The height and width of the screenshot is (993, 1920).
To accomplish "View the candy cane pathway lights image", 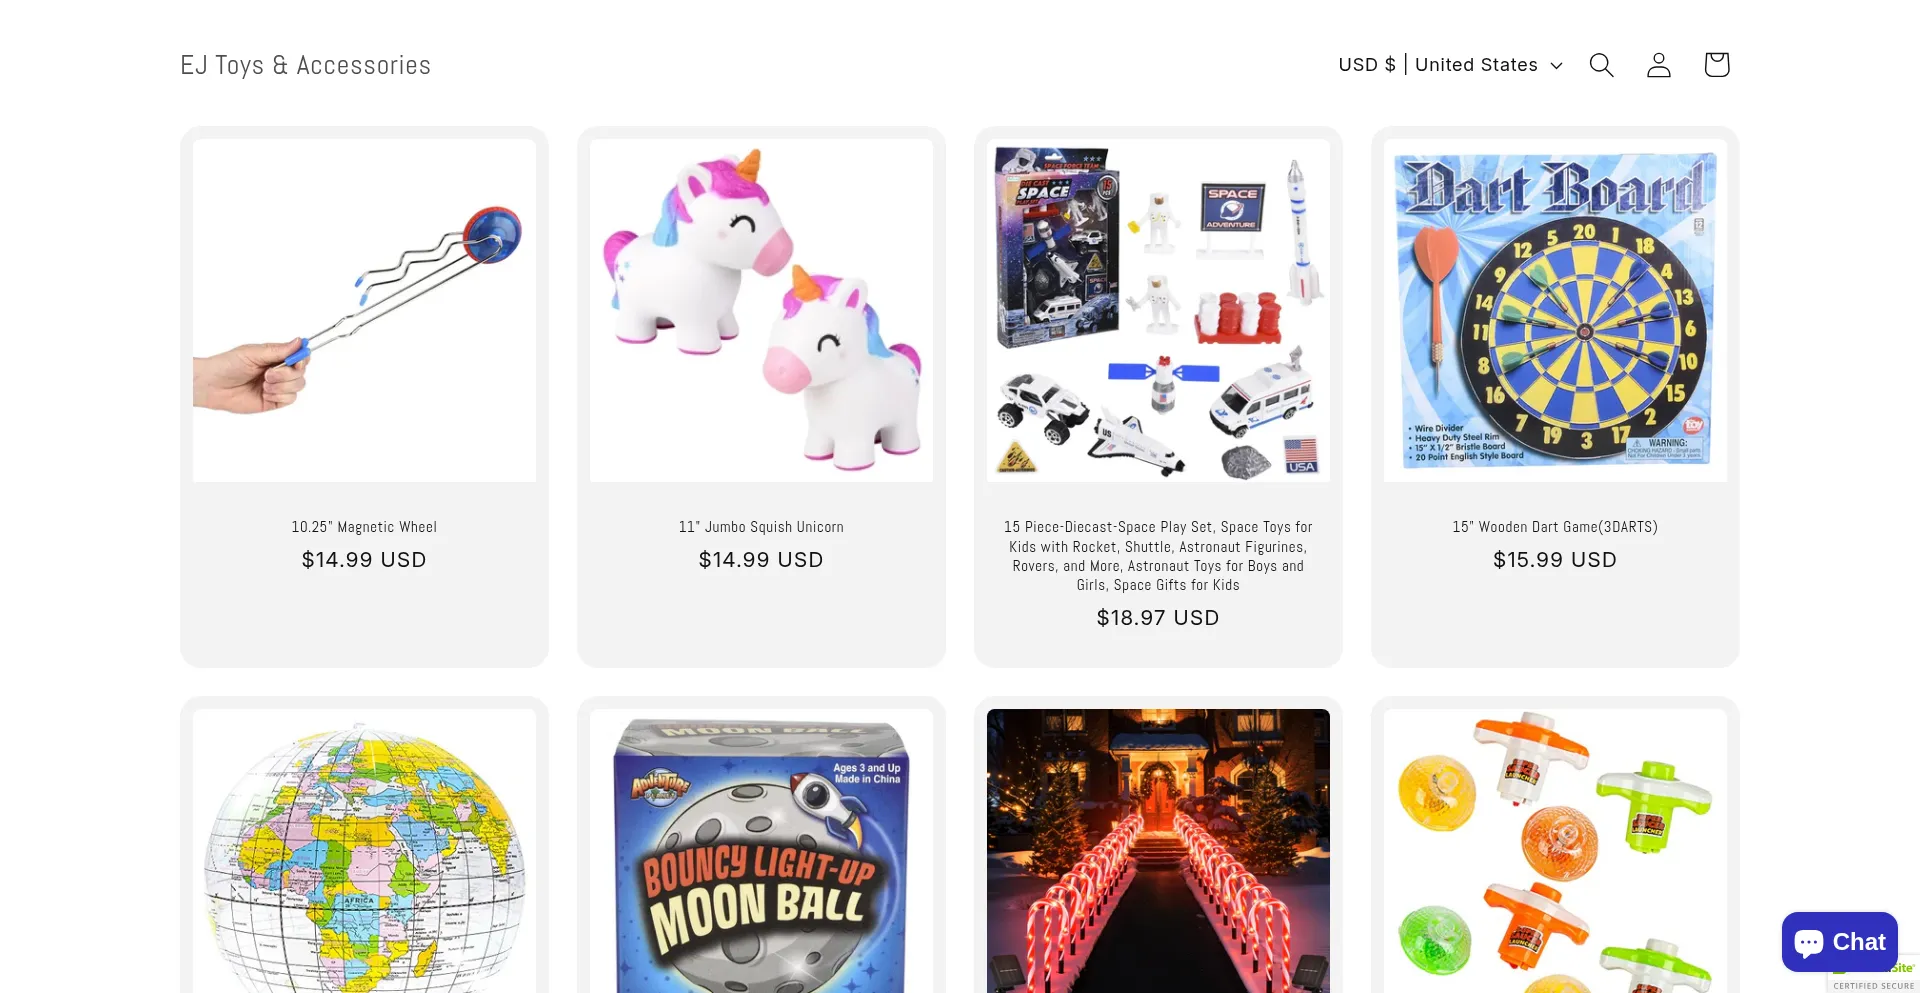I will 1158,851.
